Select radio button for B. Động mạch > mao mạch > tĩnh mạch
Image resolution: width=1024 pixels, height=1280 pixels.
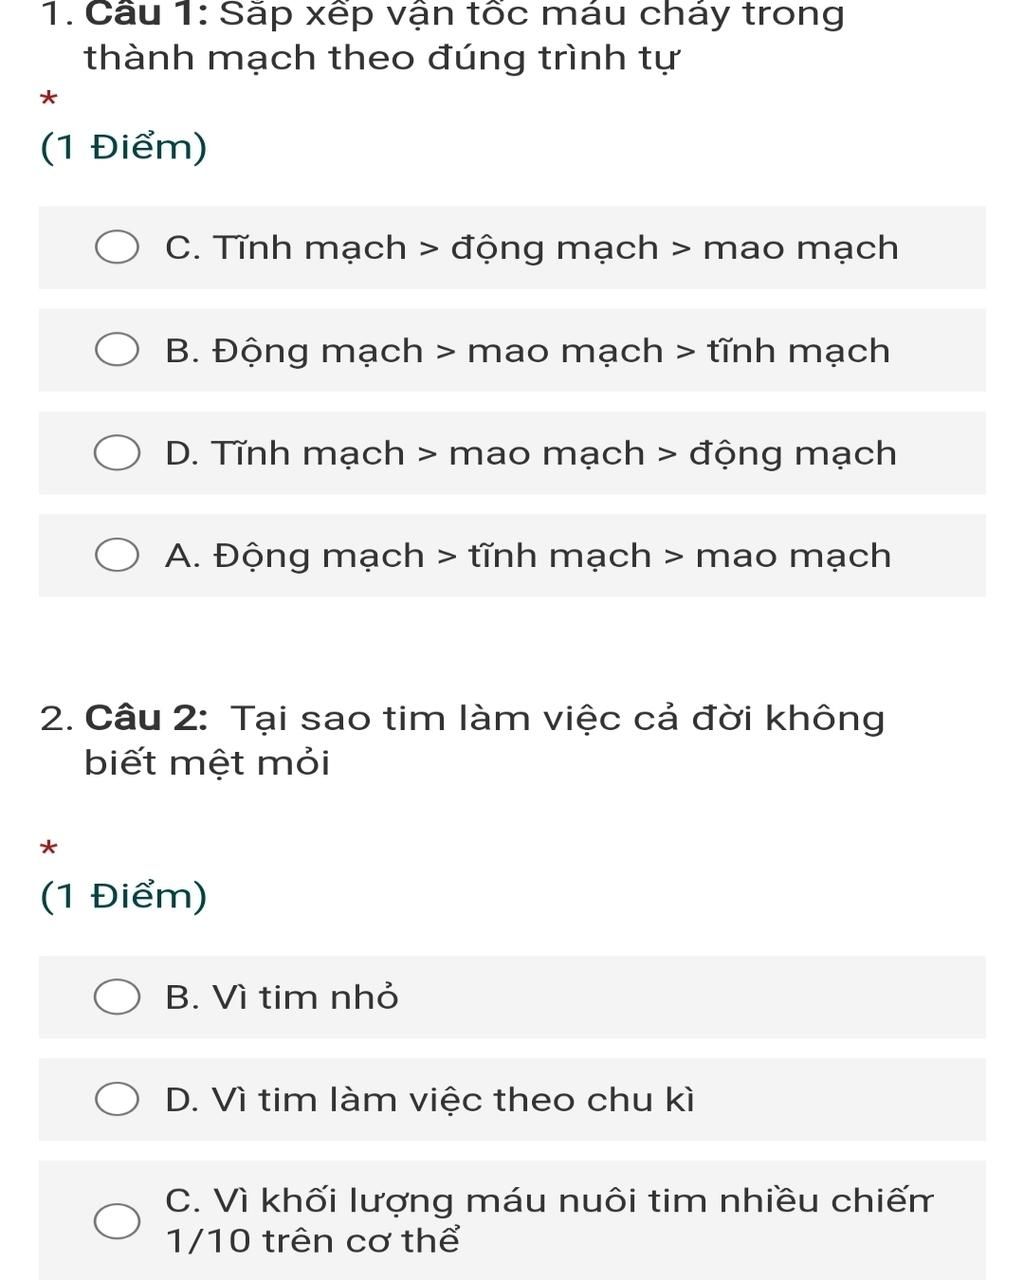pyautogui.click(x=117, y=351)
